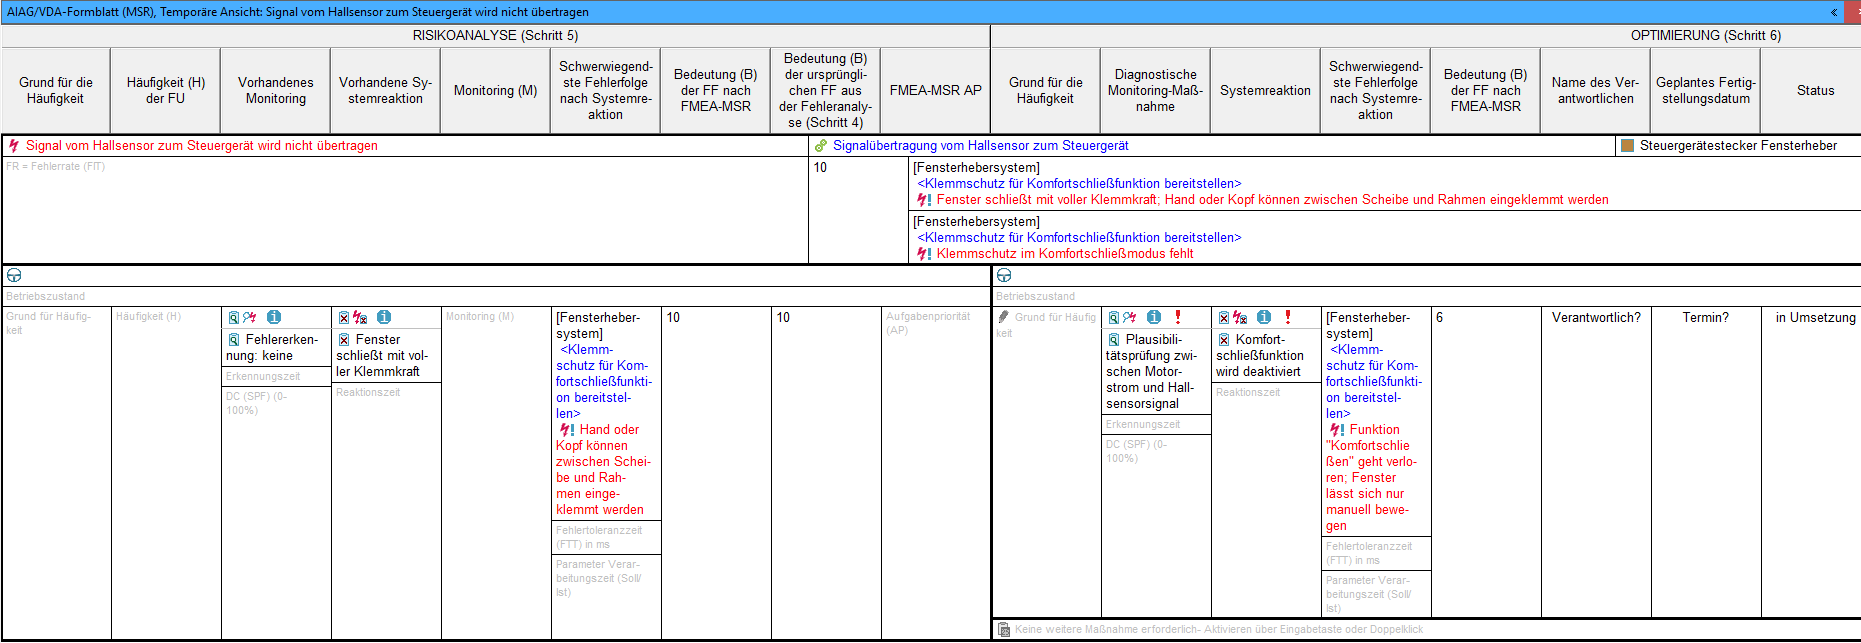Click the severity value '6' in optimization
This screenshot has height=643, width=1861.
tap(1439, 318)
